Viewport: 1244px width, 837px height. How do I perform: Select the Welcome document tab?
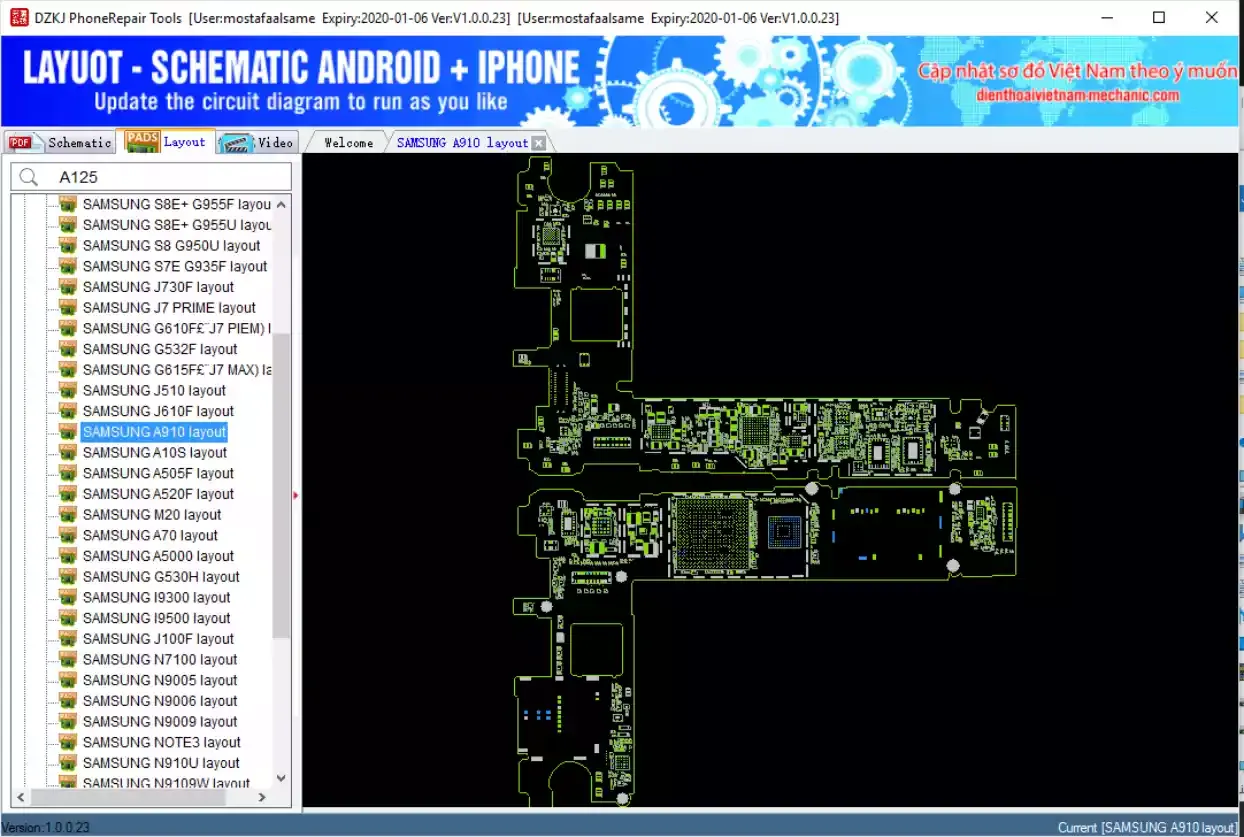point(348,142)
